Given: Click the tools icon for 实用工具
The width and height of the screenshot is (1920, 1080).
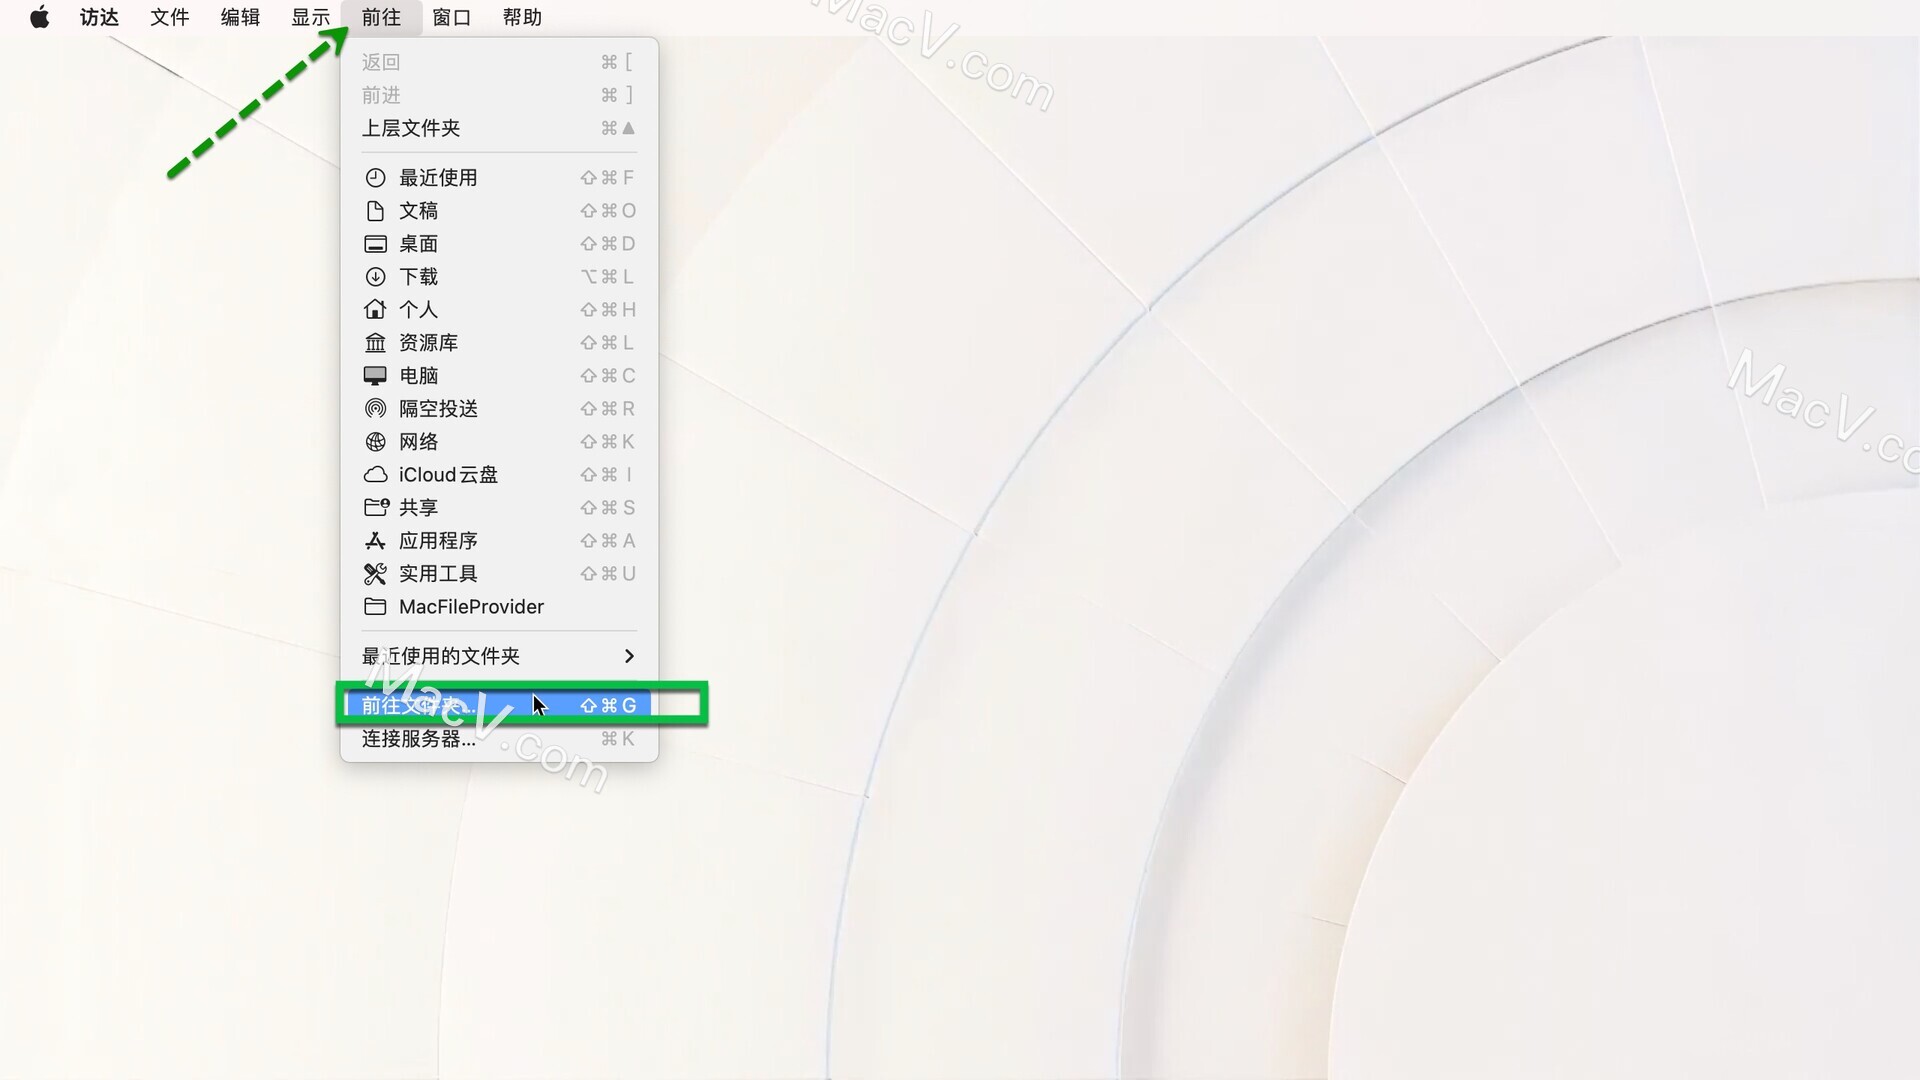Looking at the screenshot, I should point(375,574).
